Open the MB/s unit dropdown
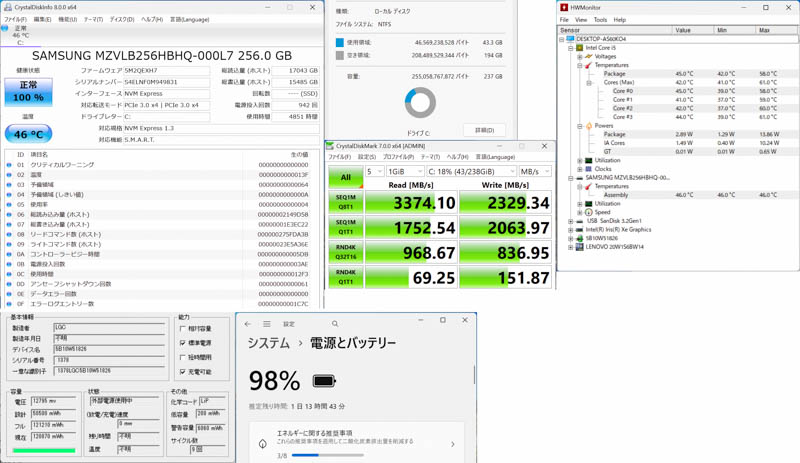800x463 pixels. coord(535,172)
